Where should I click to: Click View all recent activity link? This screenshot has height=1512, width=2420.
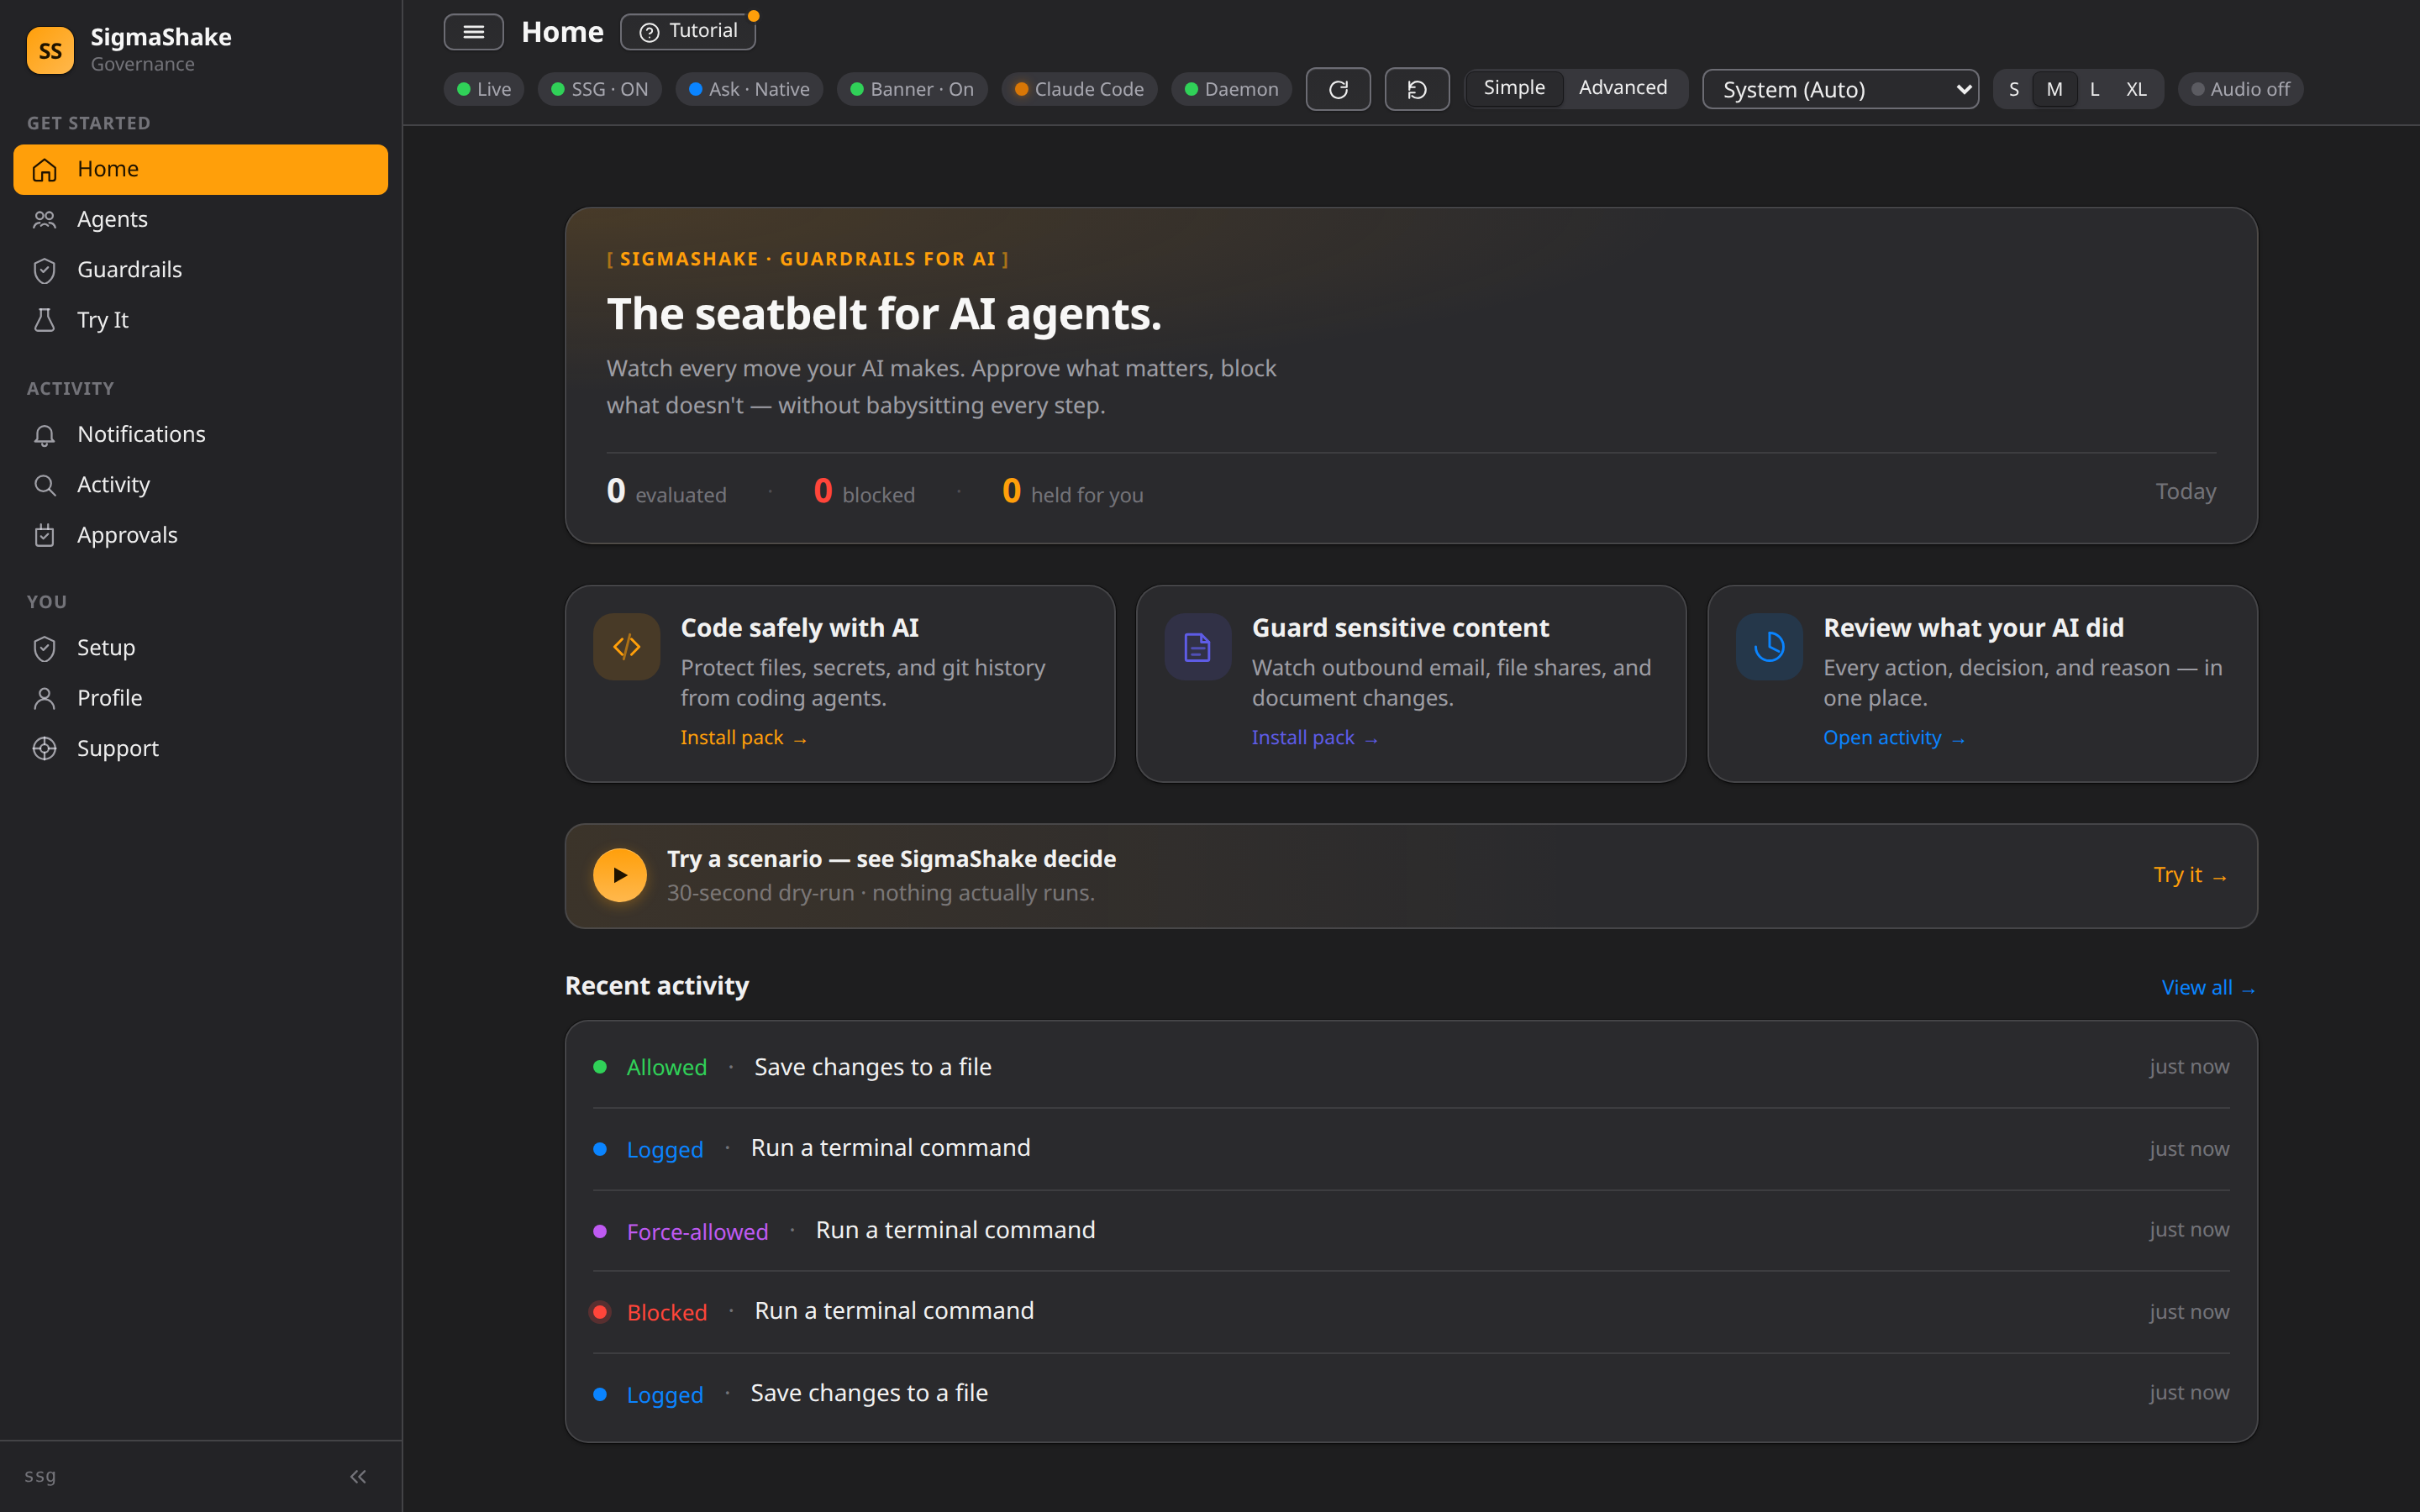2208,988
